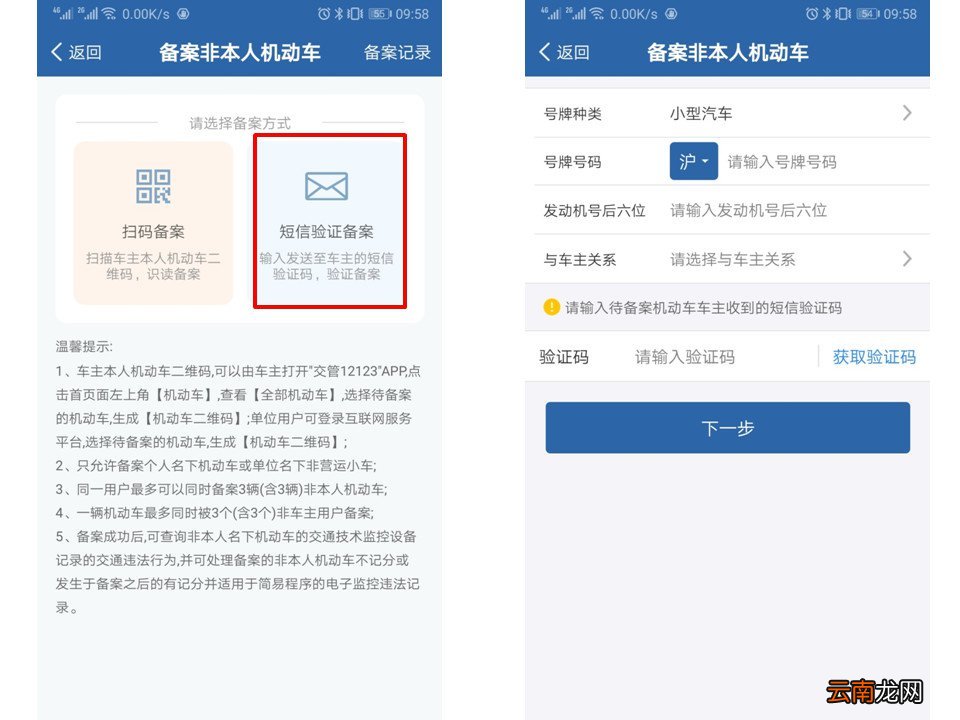
Task: Click the back chevron on the form screen
Action: click(546, 52)
